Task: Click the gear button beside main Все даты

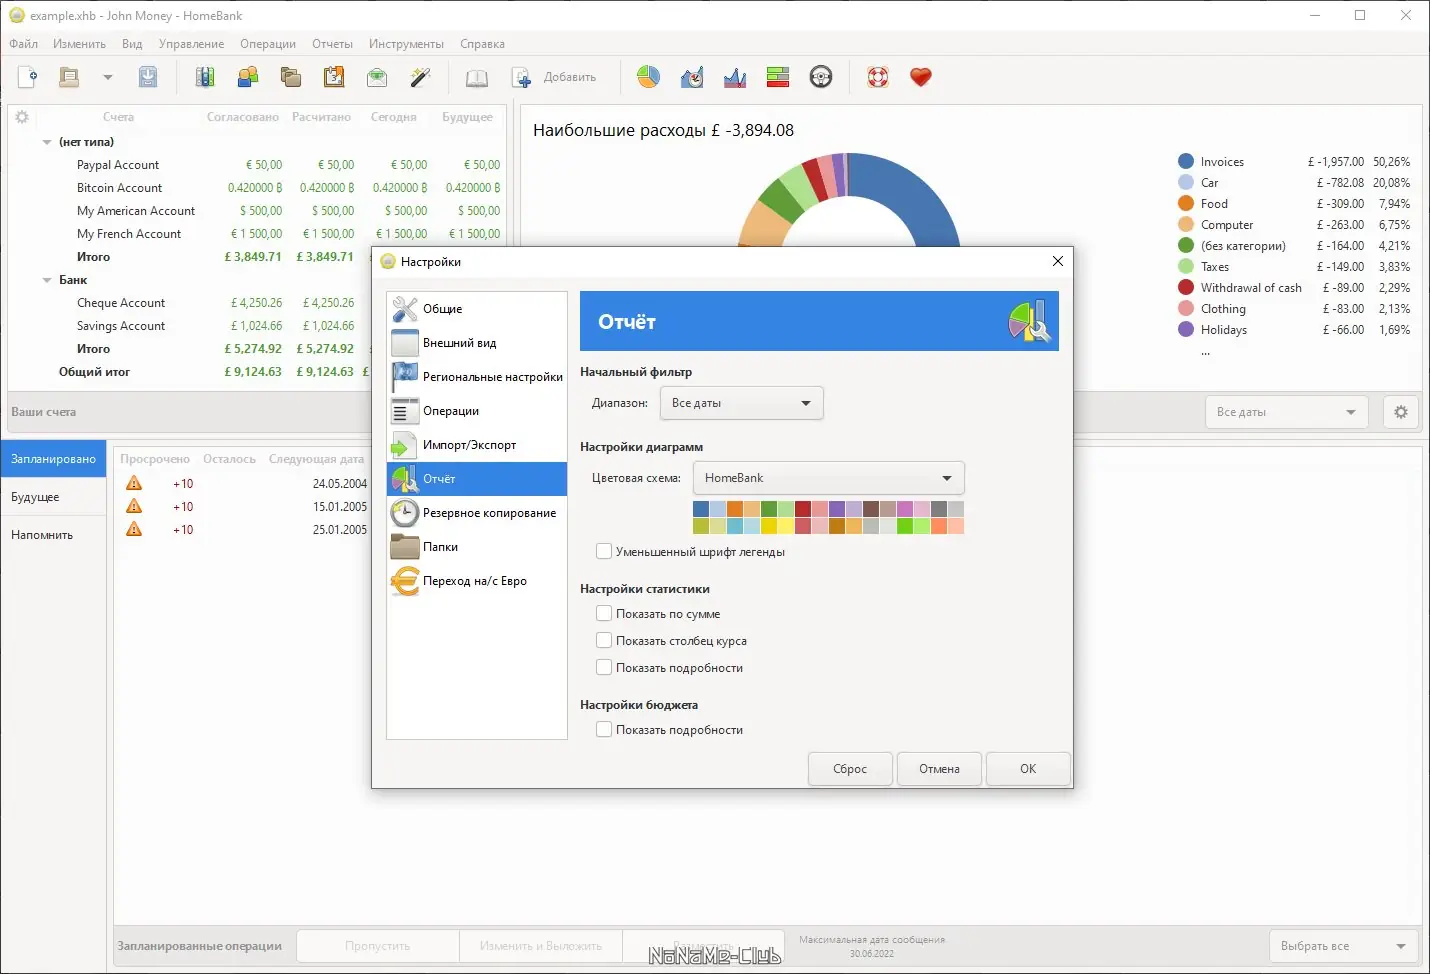Action: tap(1401, 412)
